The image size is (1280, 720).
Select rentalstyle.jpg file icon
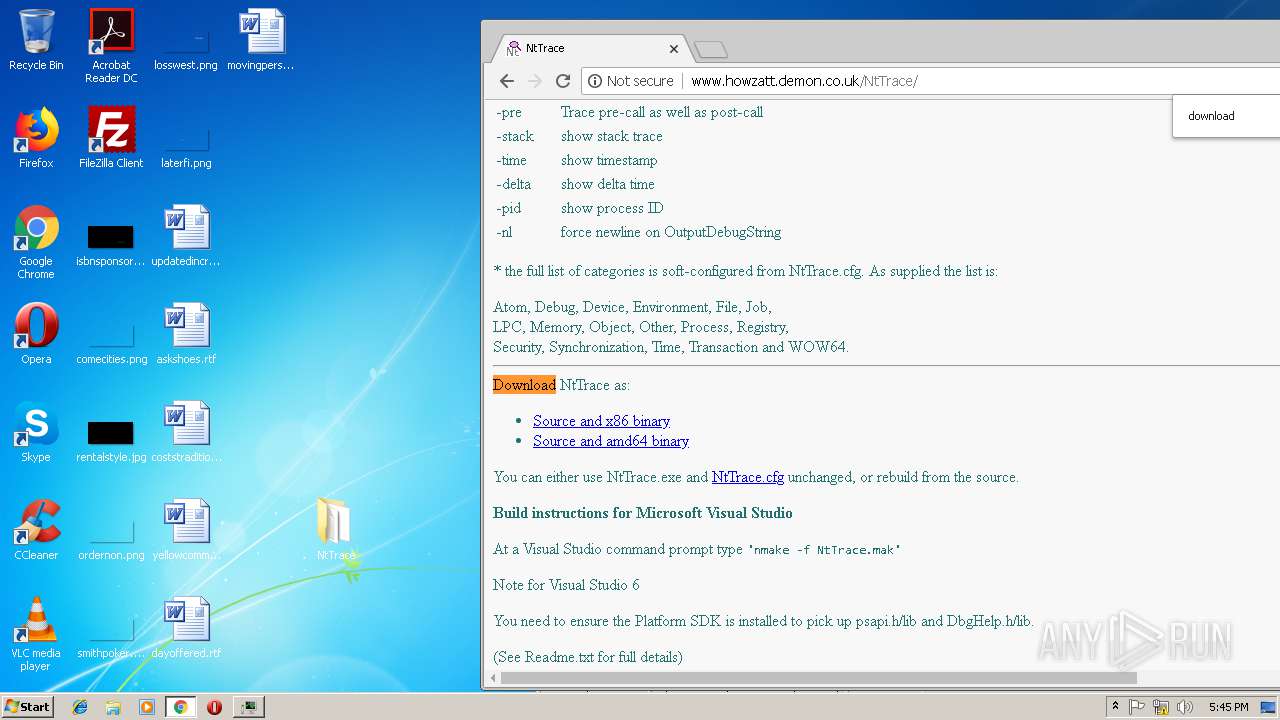pyautogui.click(x=111, y=441)
